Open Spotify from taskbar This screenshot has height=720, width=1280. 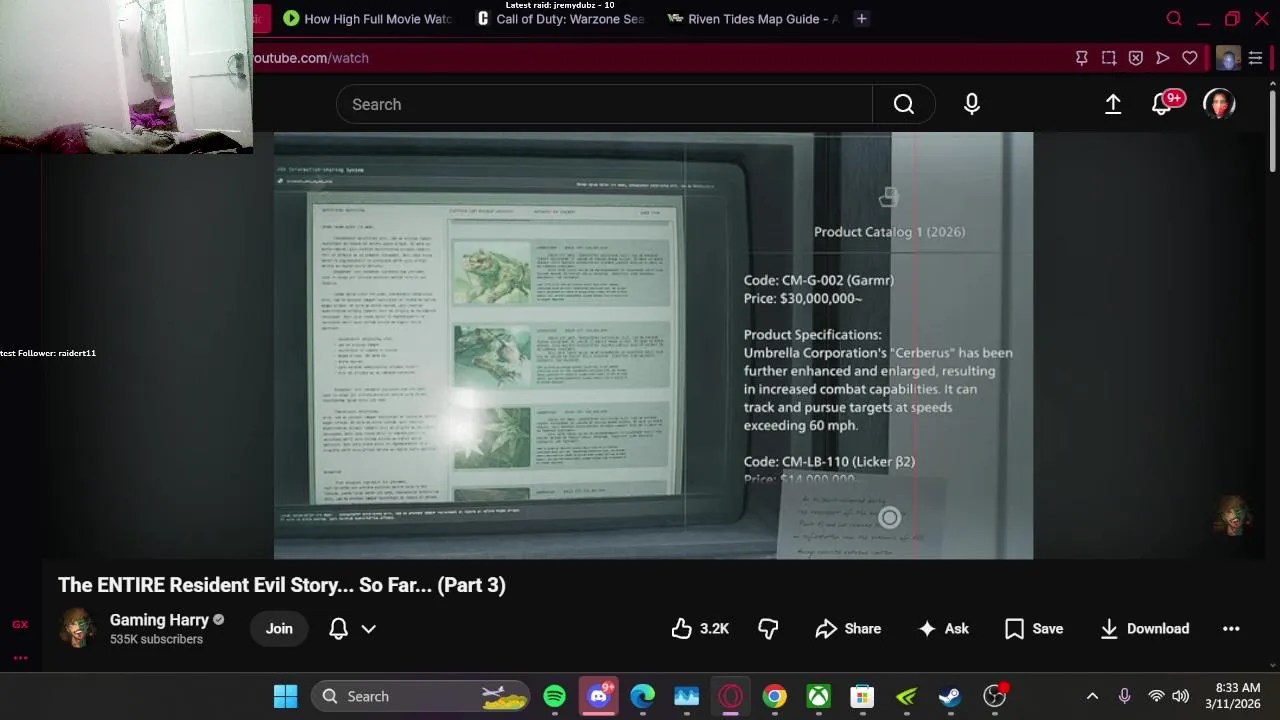(x=555, y=696)
